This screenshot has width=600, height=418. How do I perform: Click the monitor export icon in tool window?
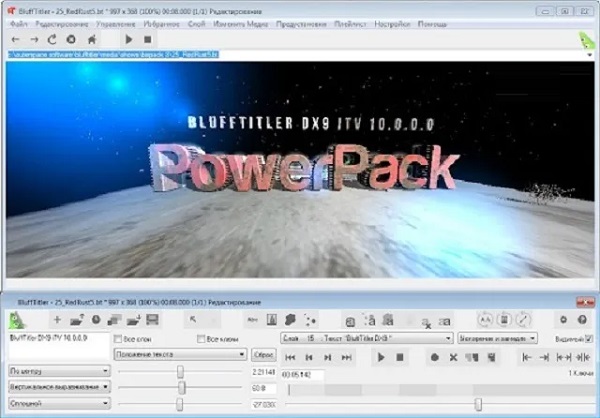[x=152, y=320]
